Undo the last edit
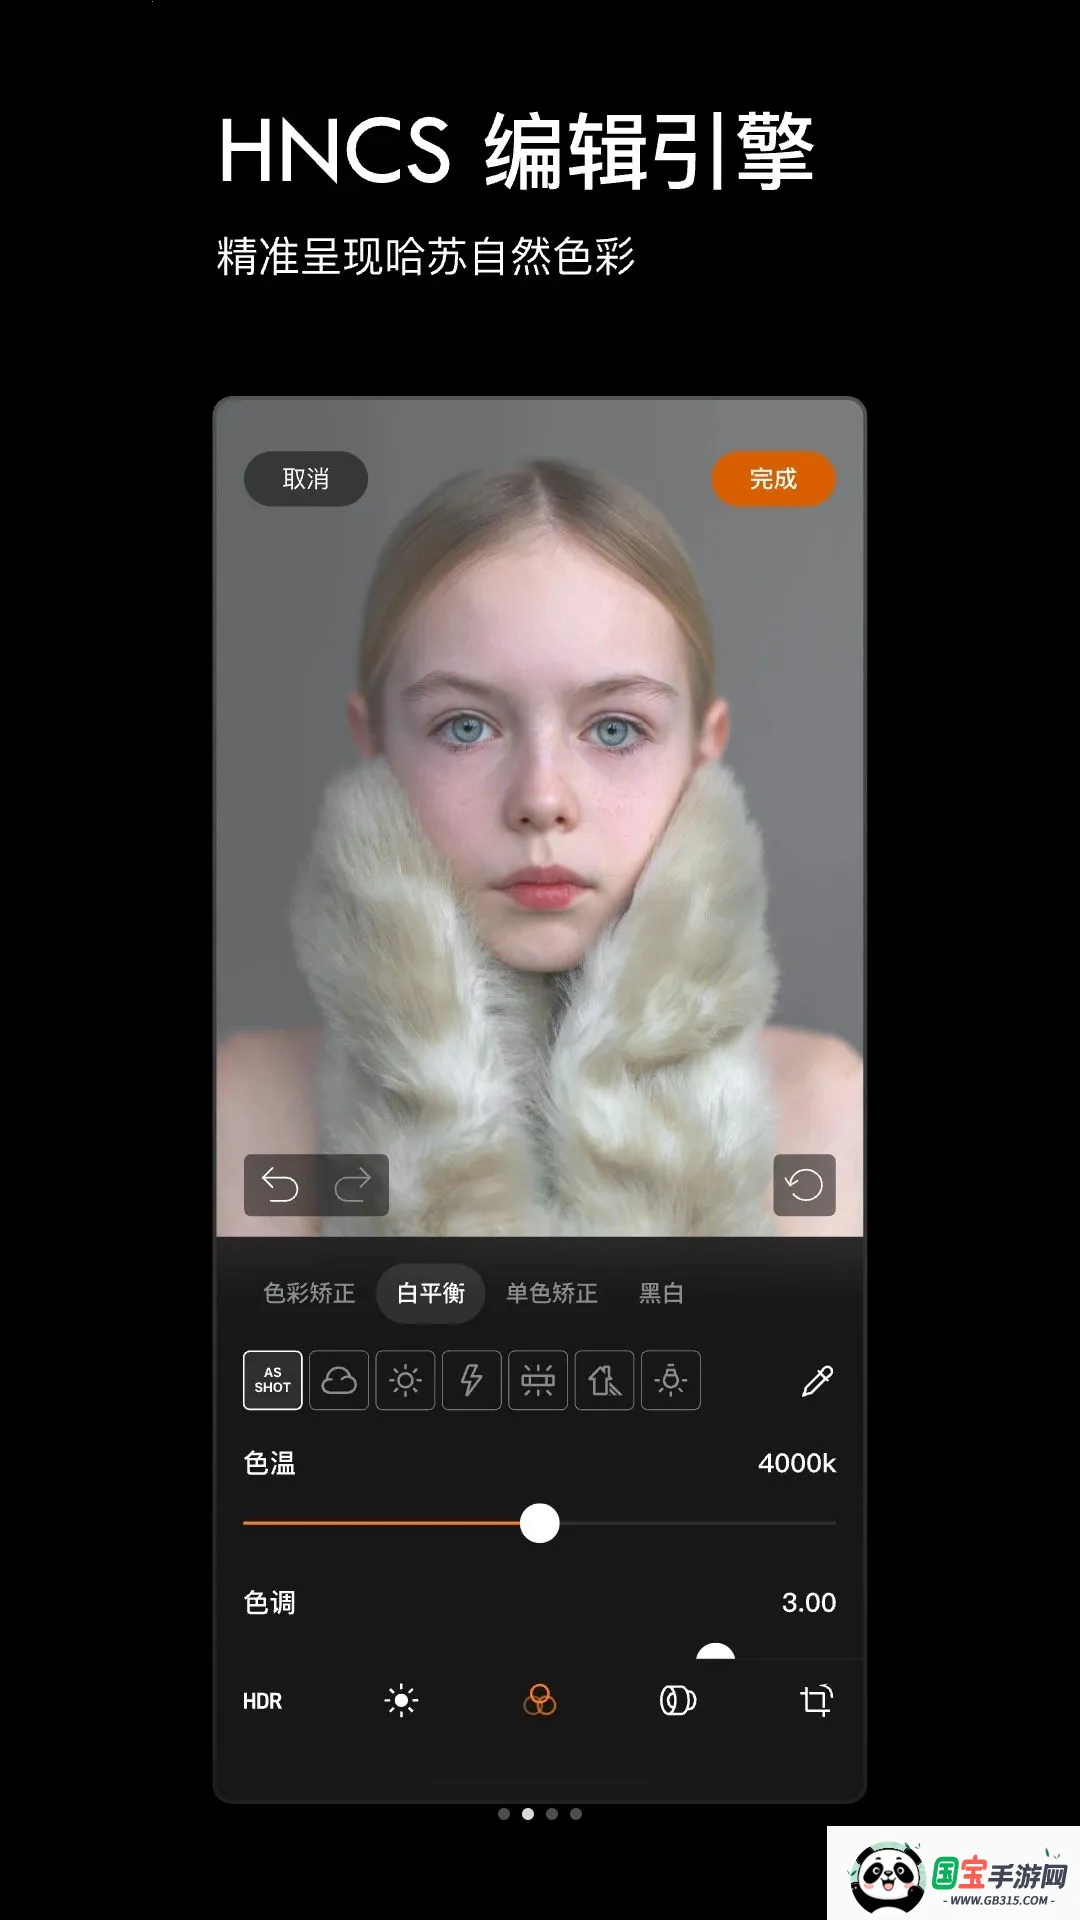This screenshot has width=1080, height=1920. (280, 1185)
